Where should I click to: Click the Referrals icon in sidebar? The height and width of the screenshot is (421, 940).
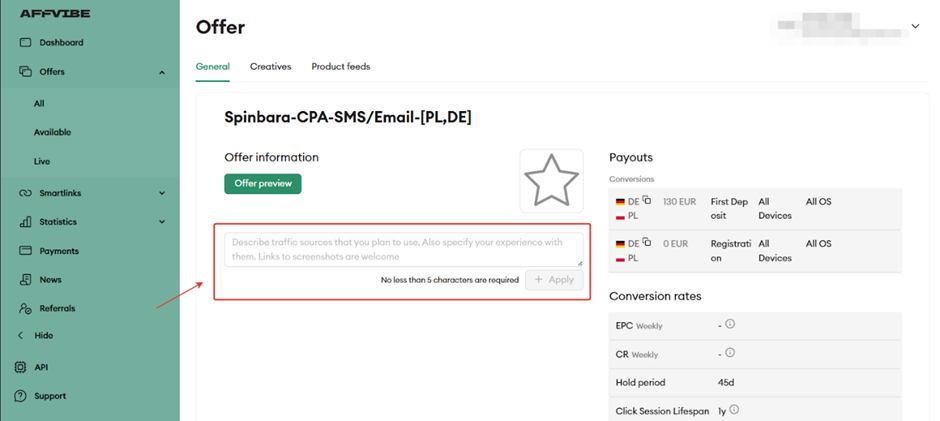coord(23,308)
